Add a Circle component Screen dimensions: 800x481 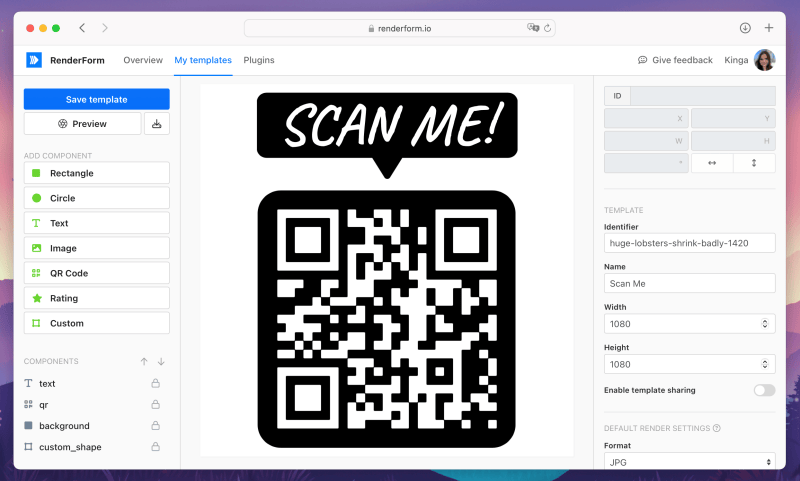click(x=96, y=198)
